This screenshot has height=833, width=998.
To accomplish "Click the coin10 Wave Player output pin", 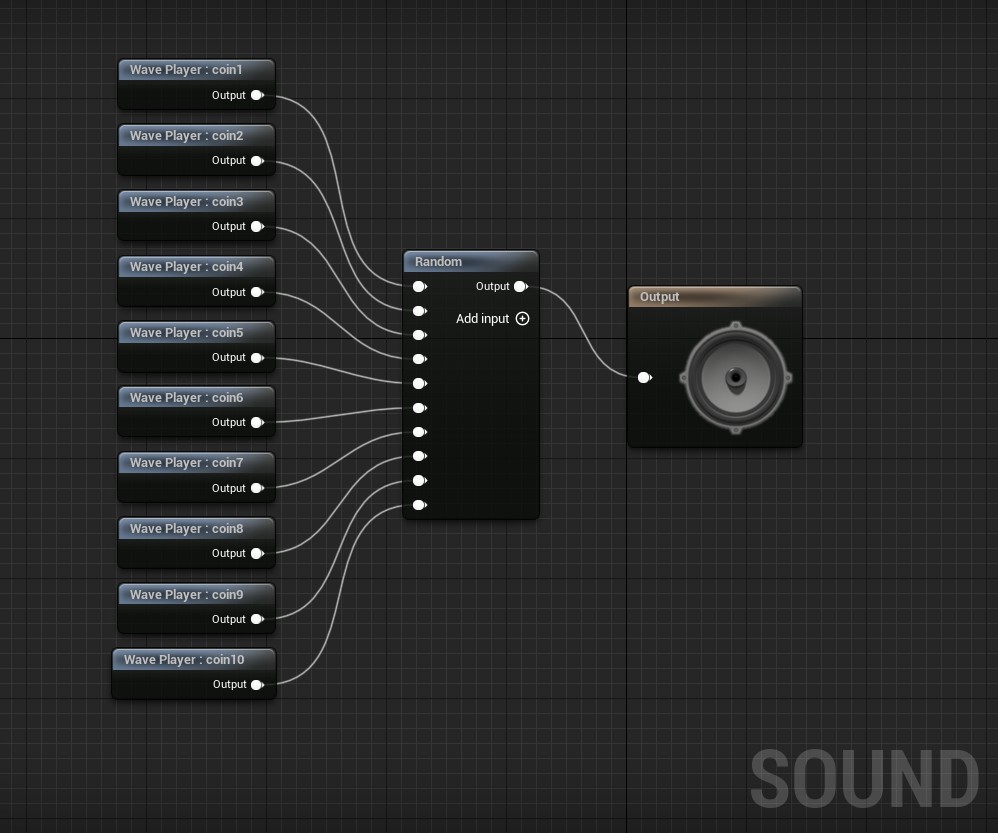I will tap(257, 685).
